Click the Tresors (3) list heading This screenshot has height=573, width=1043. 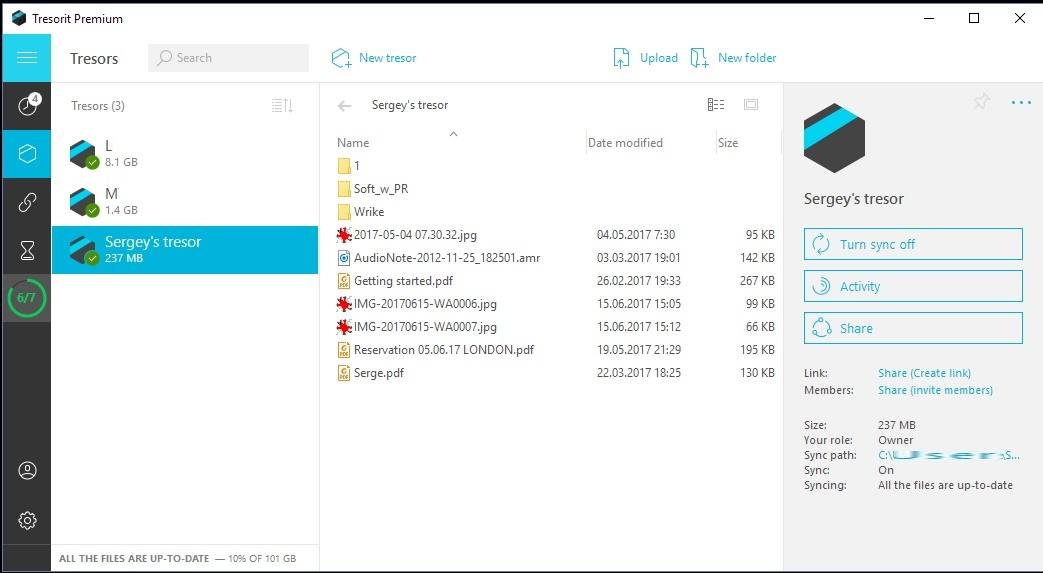pos(98,106)
